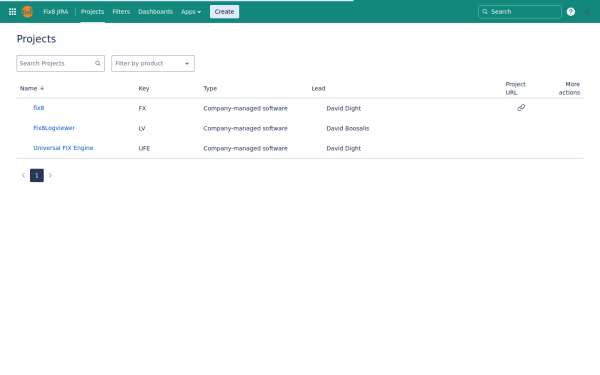Viewport: 600px width, 375px height.
Task: Open the Apps dropdown menu
Action: [191, 12]
